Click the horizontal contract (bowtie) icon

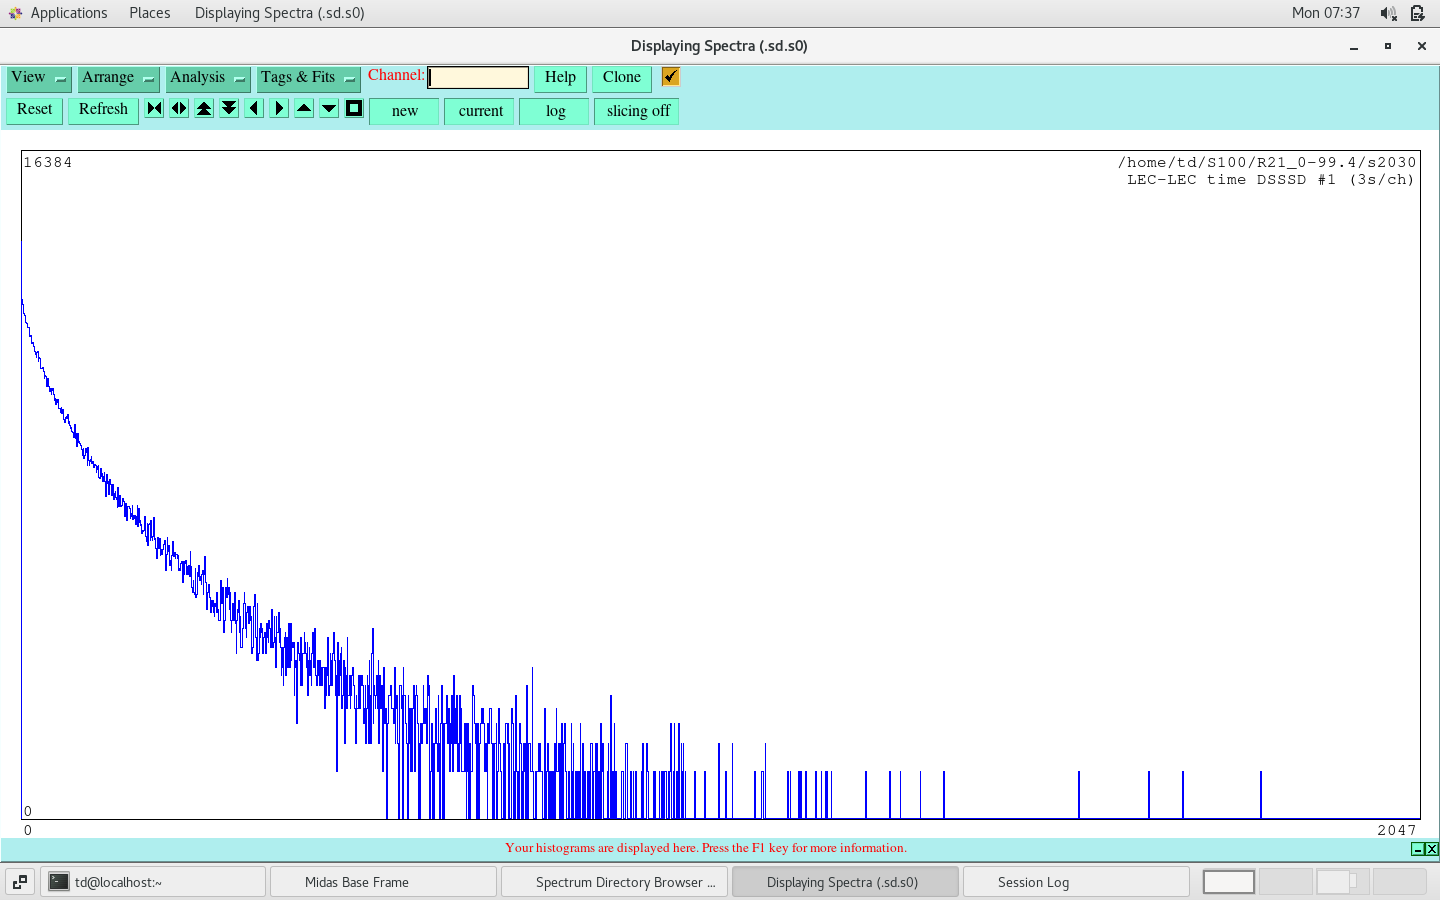(154, 109)
